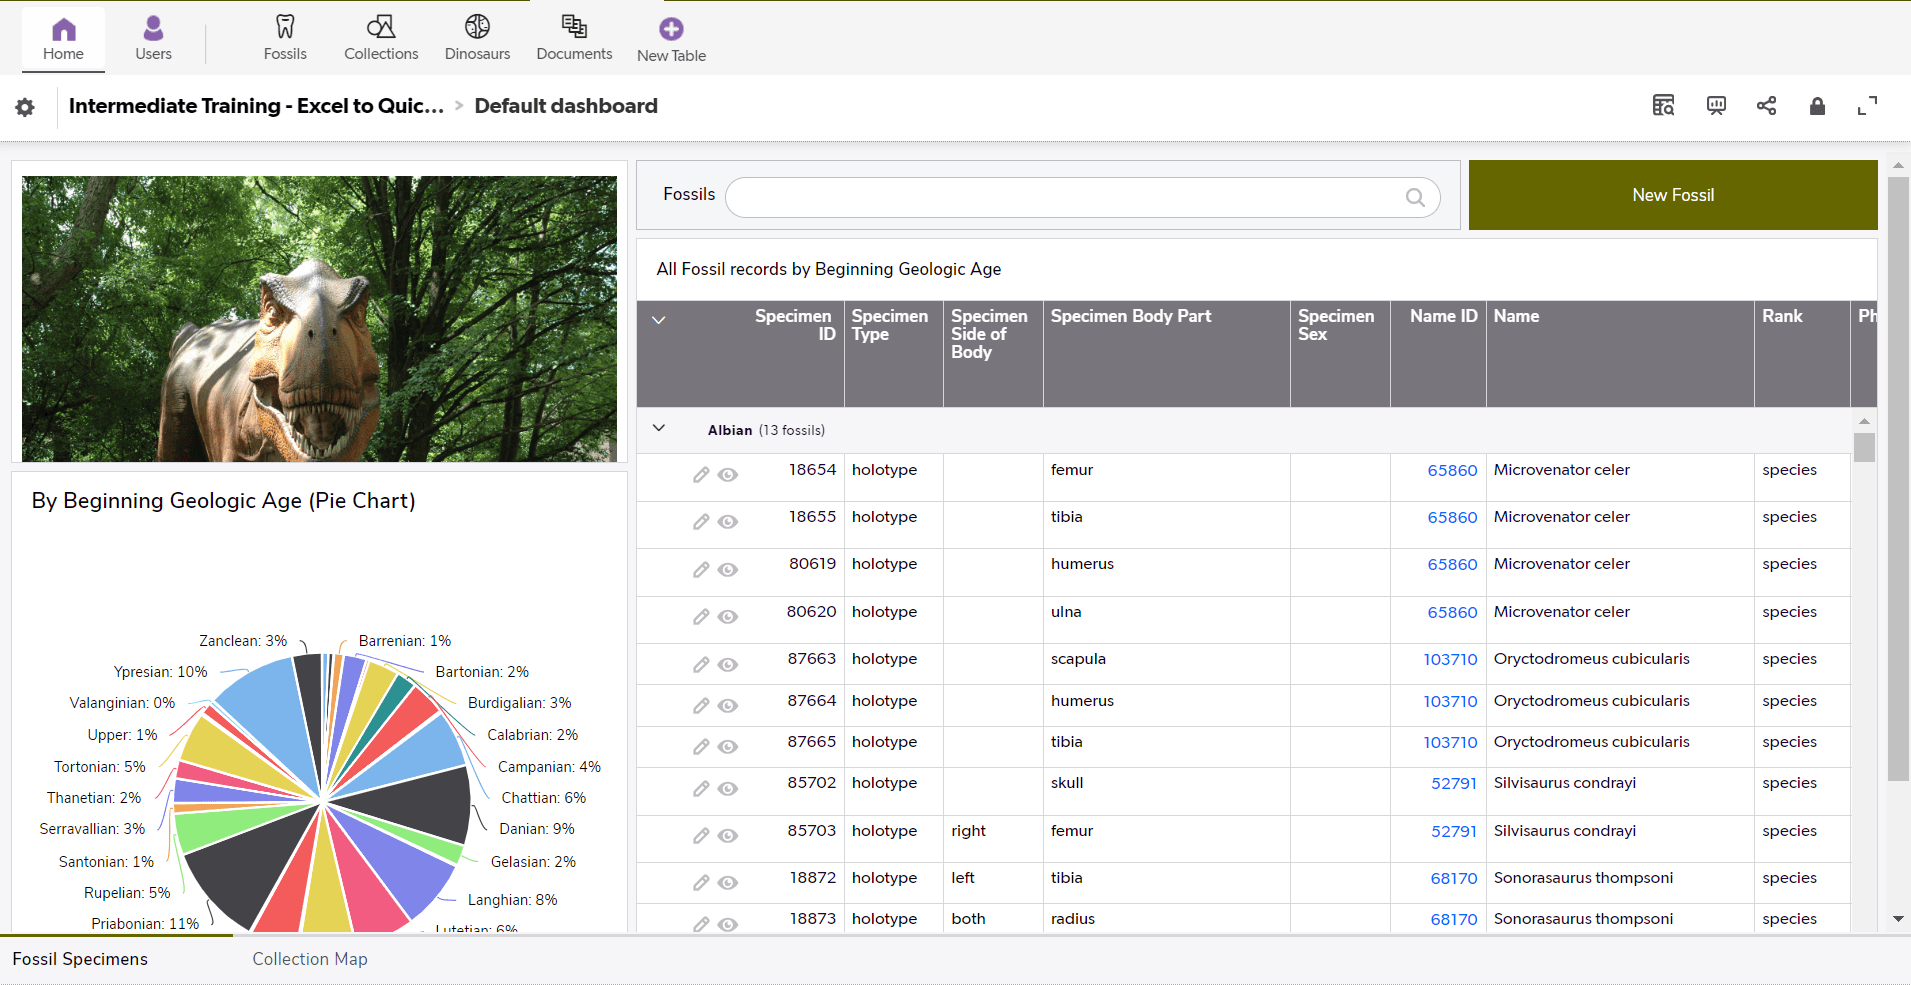View fossil 18872 using eye icon
This screenshot has height=985, width=1911.
coord(728,883)
